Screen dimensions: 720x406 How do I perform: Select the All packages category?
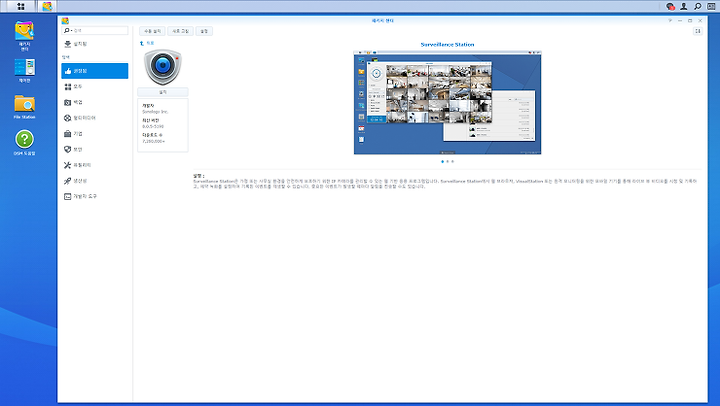[x=95, y=86]
